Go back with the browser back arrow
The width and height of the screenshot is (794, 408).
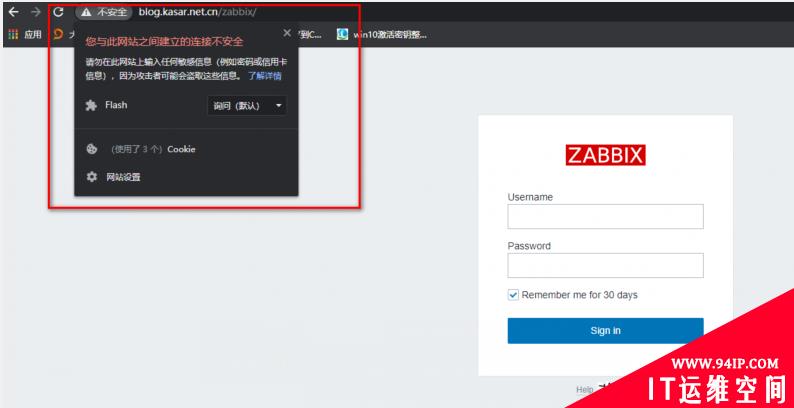pos(14,12)
